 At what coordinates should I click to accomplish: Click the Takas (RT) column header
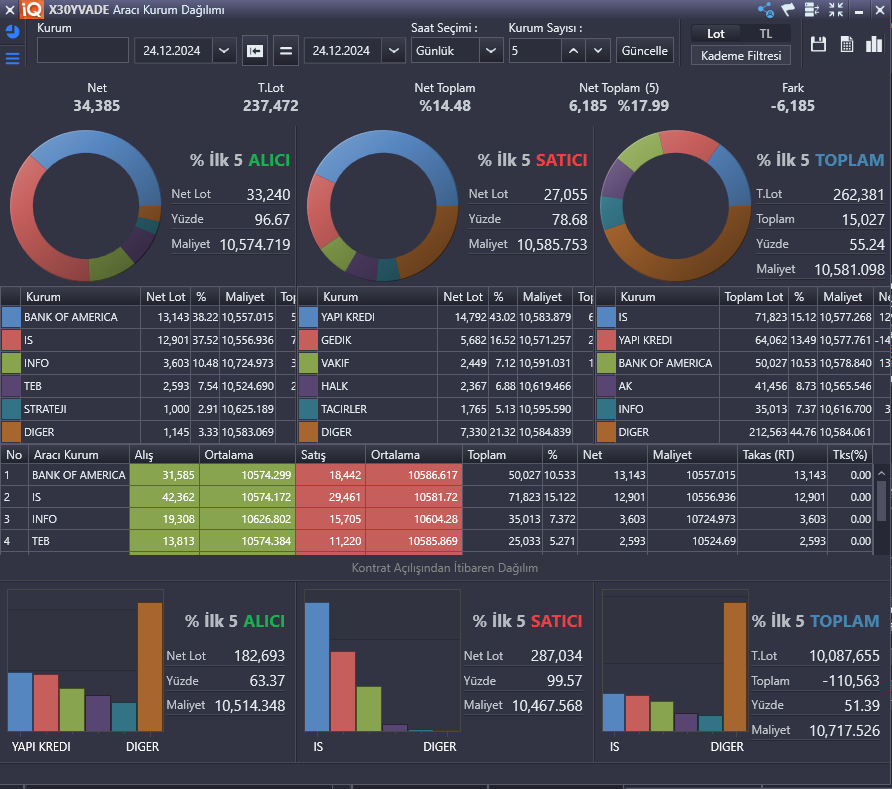point(782,455)
